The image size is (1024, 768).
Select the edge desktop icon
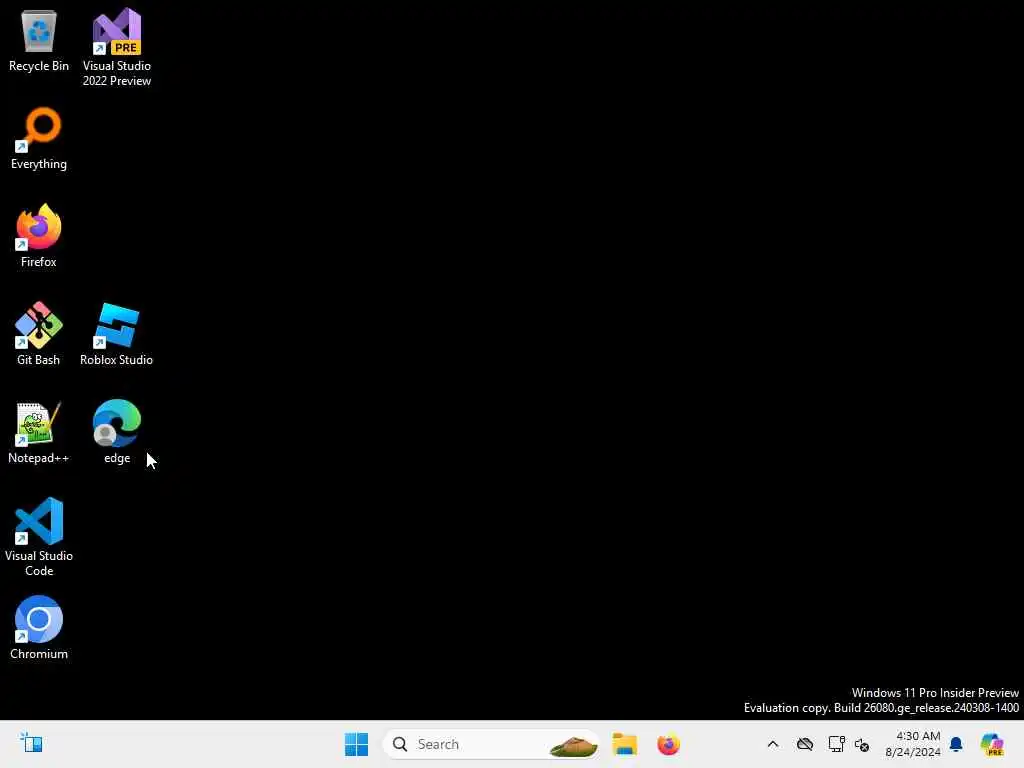coord(117,432)
